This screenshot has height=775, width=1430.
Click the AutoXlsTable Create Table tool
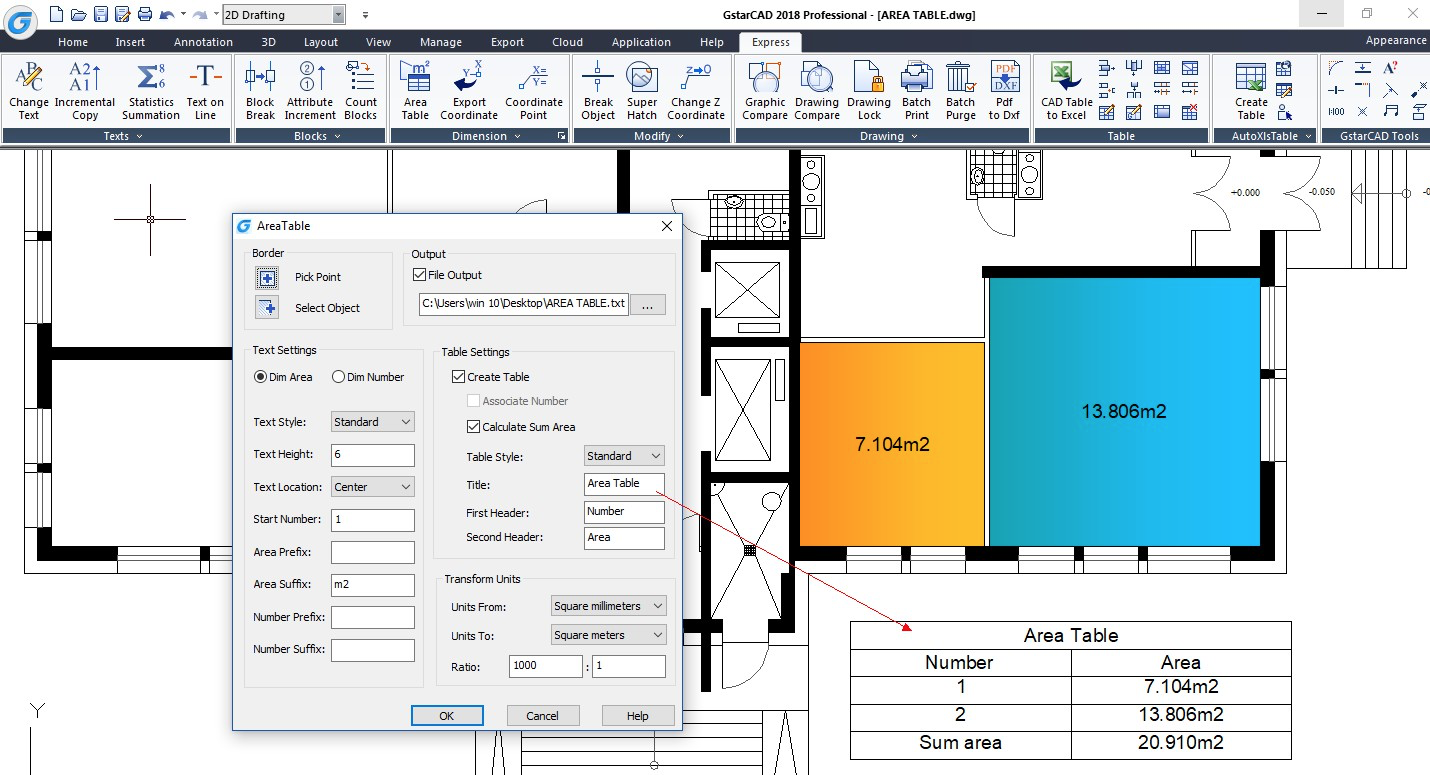[1251, 91]
